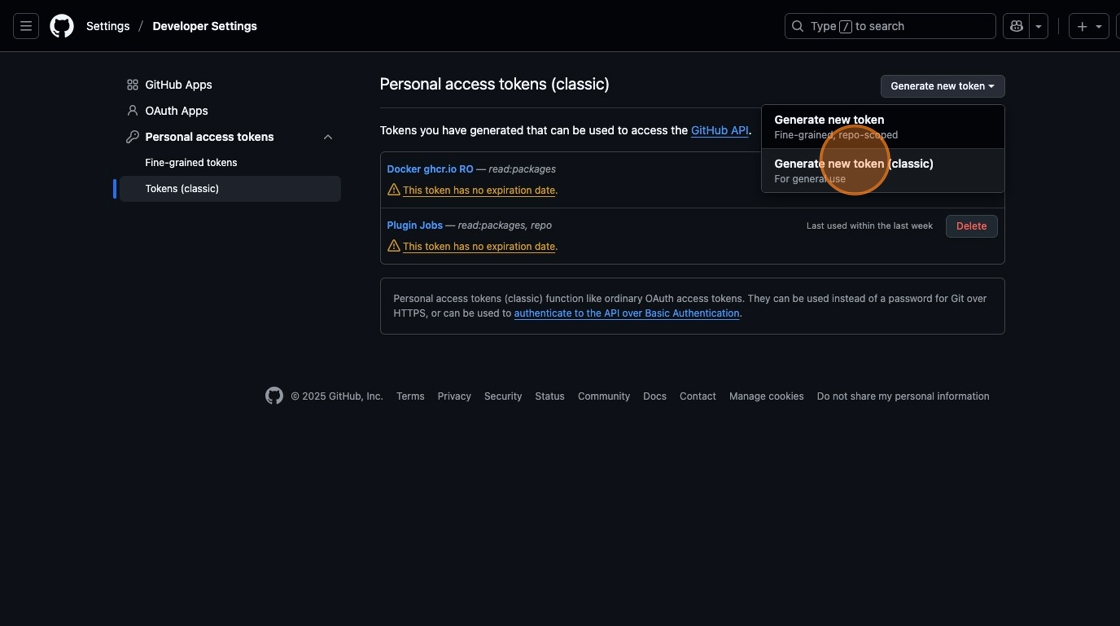
Task: Open the Docker ghcr.io RO token
Action: [430, 169]
